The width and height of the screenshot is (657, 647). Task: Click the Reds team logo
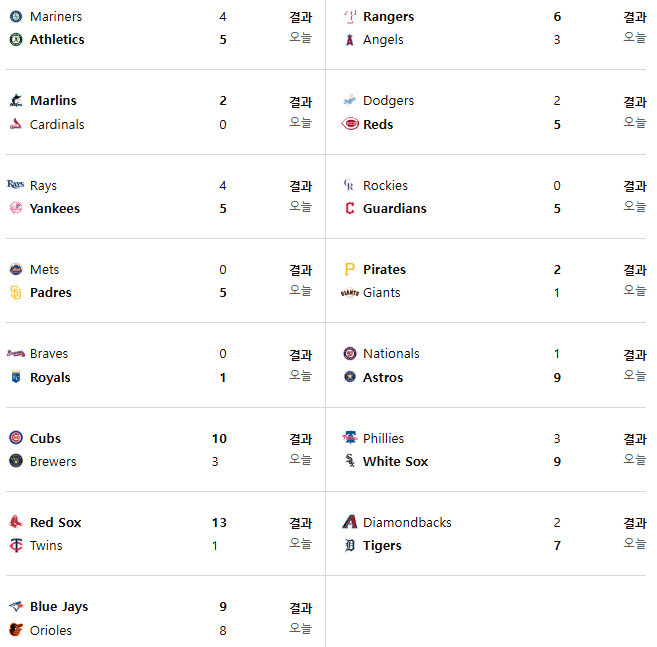350,124
